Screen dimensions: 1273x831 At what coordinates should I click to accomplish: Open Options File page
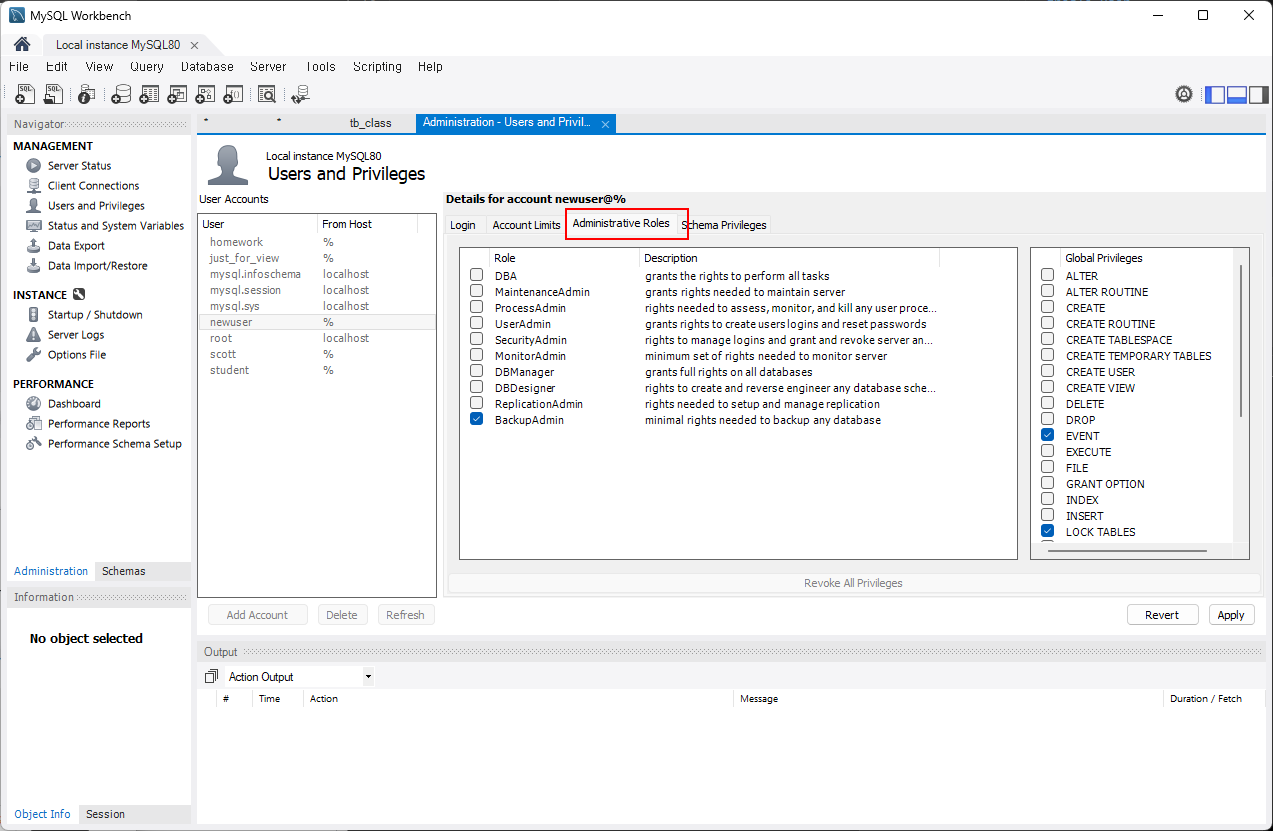tap(76, 355)
